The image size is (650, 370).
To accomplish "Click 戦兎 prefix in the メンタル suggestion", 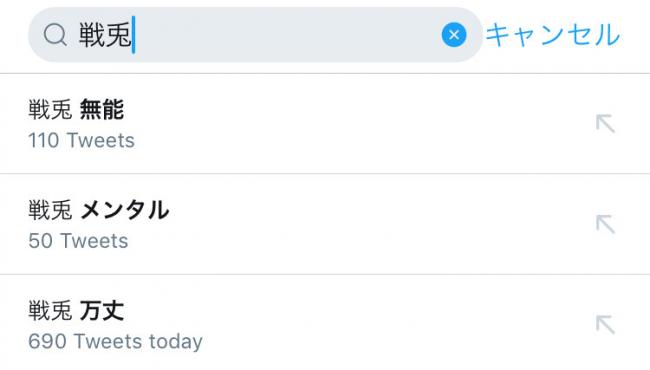I will pos(50,210).
